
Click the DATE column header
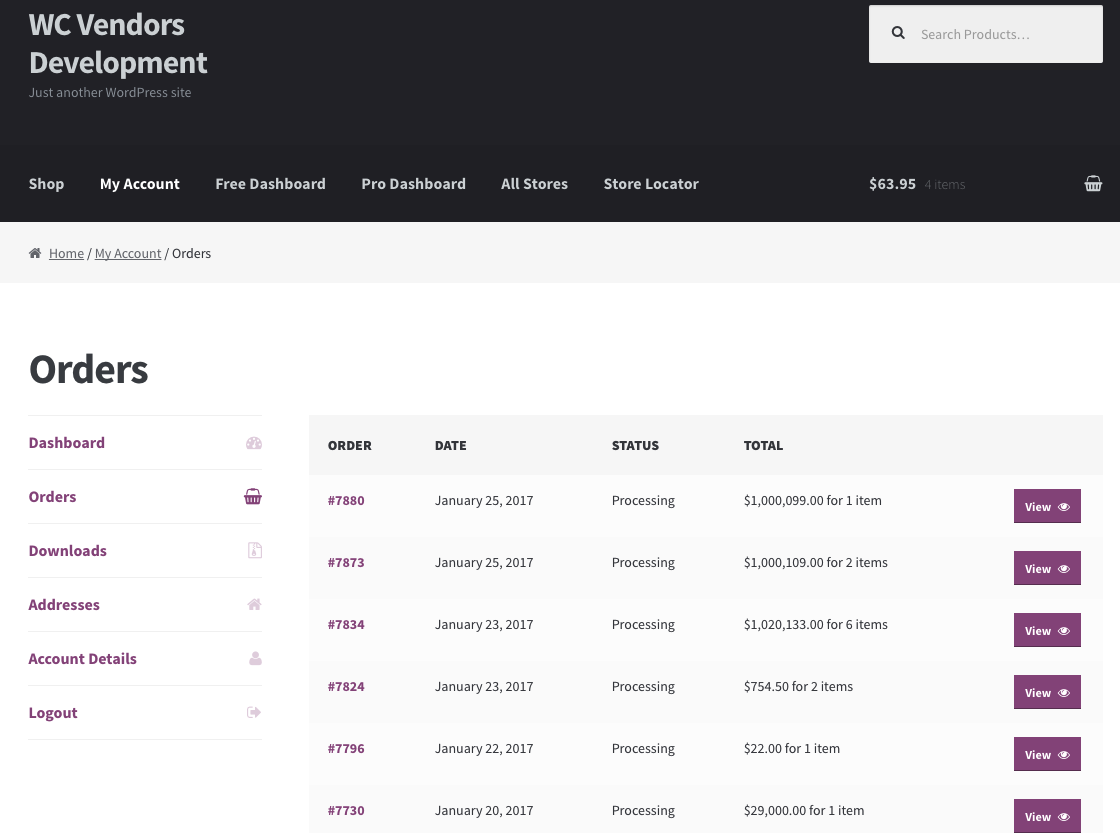click(451, 445)
